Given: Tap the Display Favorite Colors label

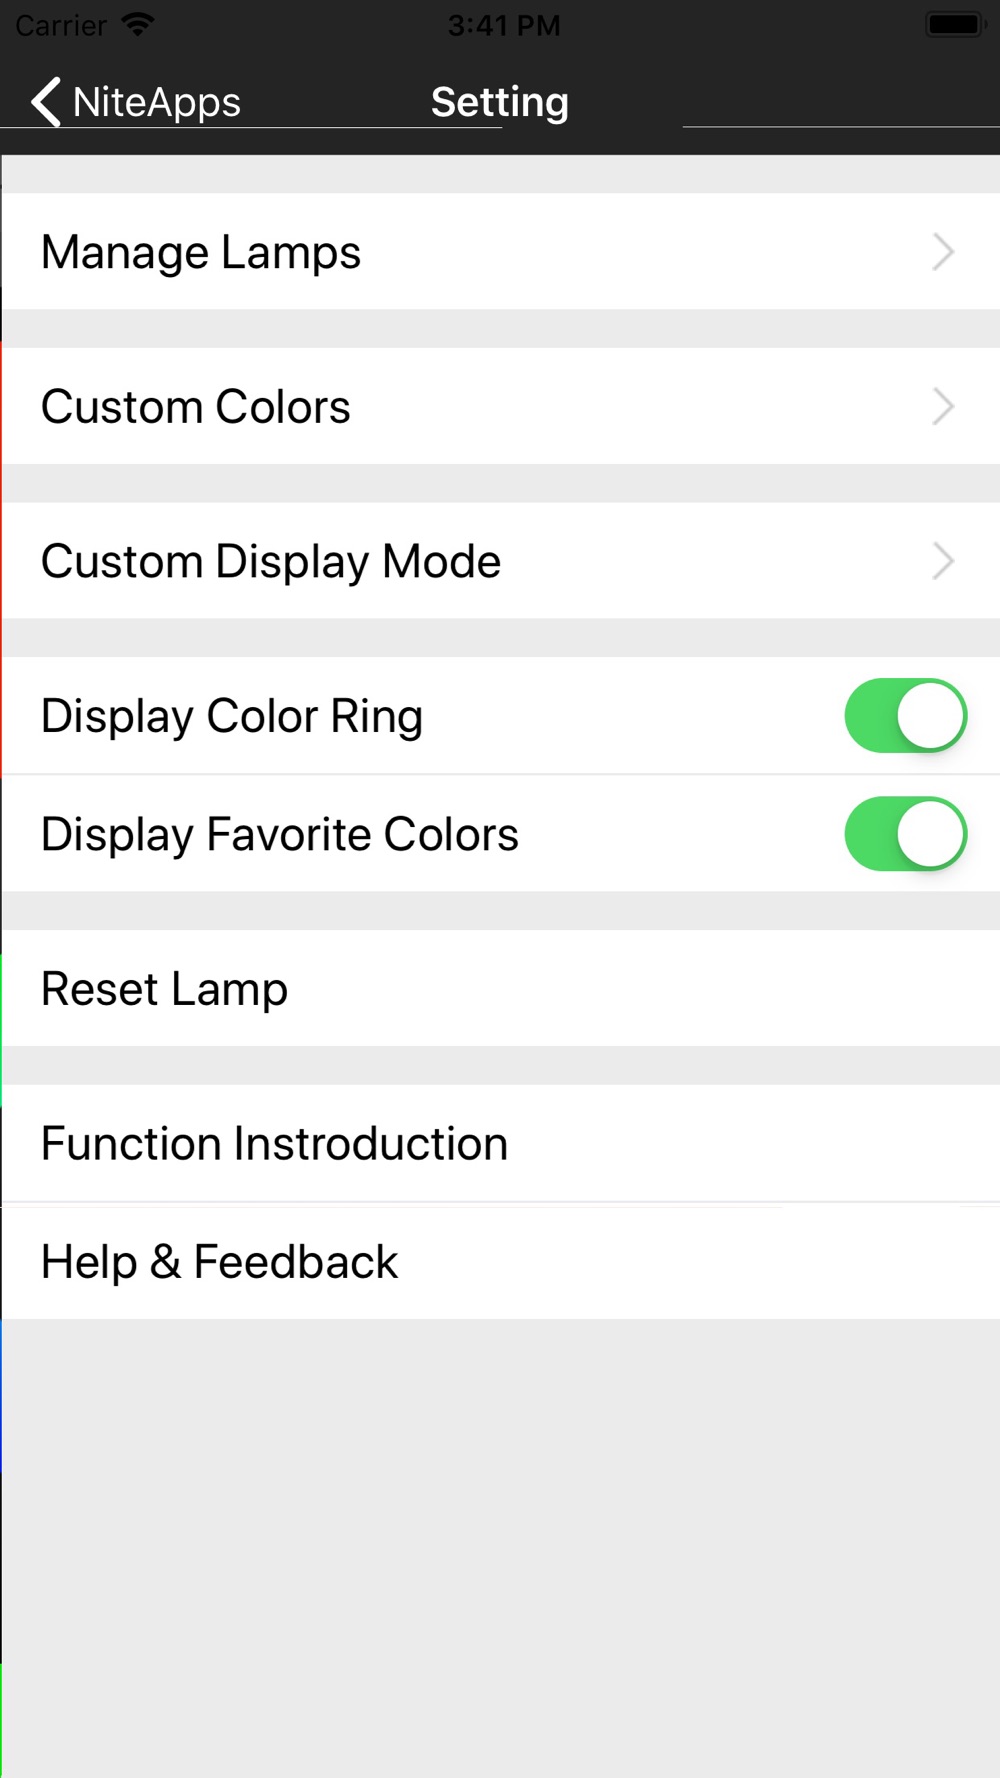Looking at the screenshot, I should pyautogui.click(x=280, y=834).
